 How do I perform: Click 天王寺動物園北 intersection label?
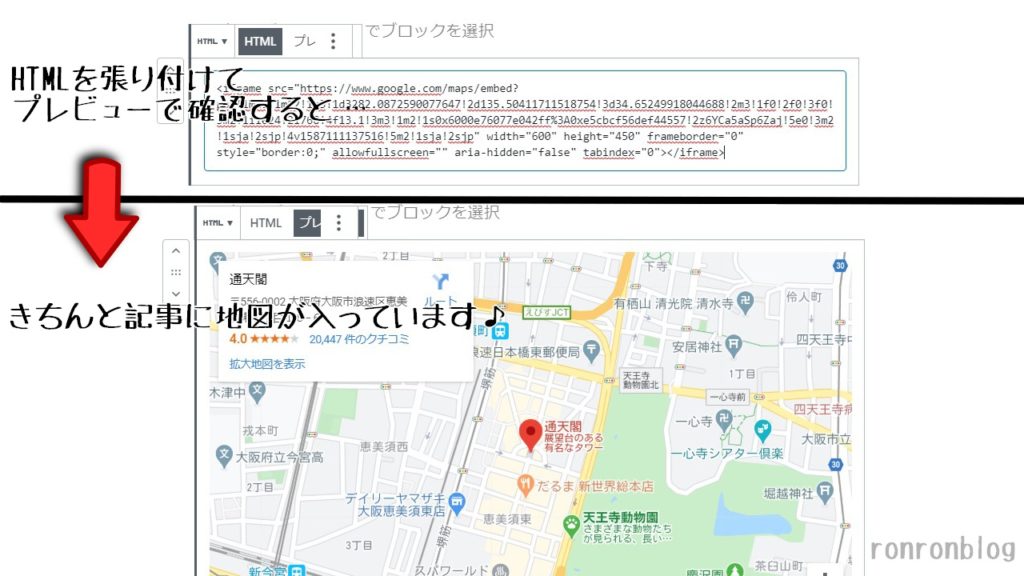pos(641,380)
